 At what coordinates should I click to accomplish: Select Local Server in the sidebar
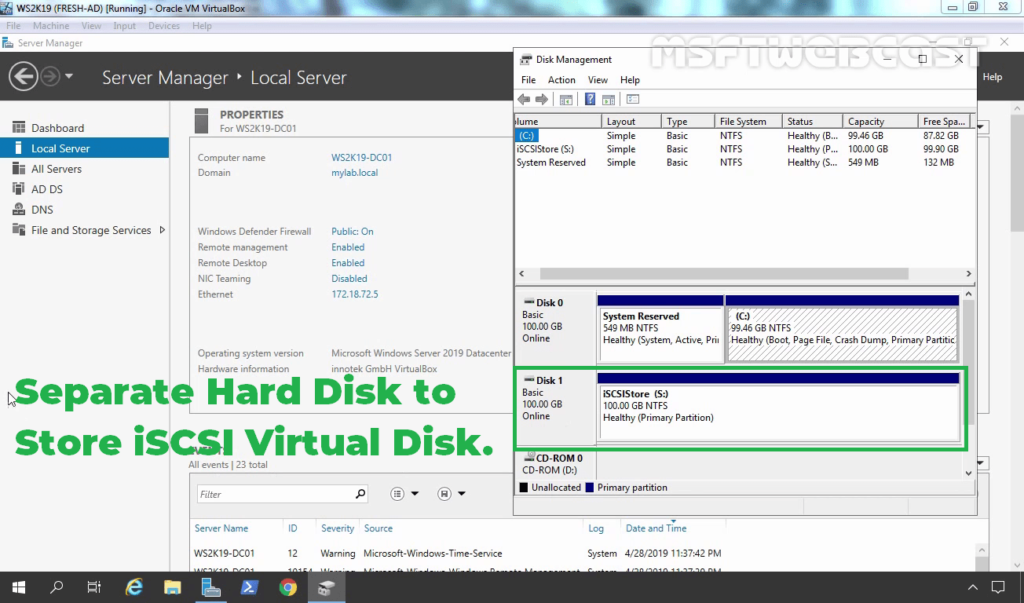pyautogui.click(x=84, y=148)
